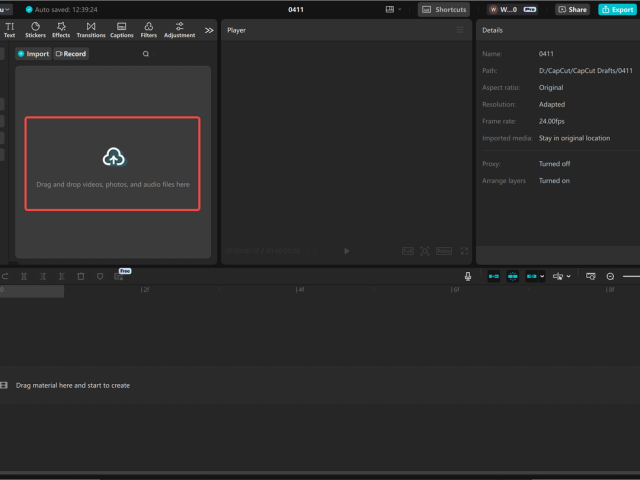Click the Shortcuts button

tap(444, 9)
